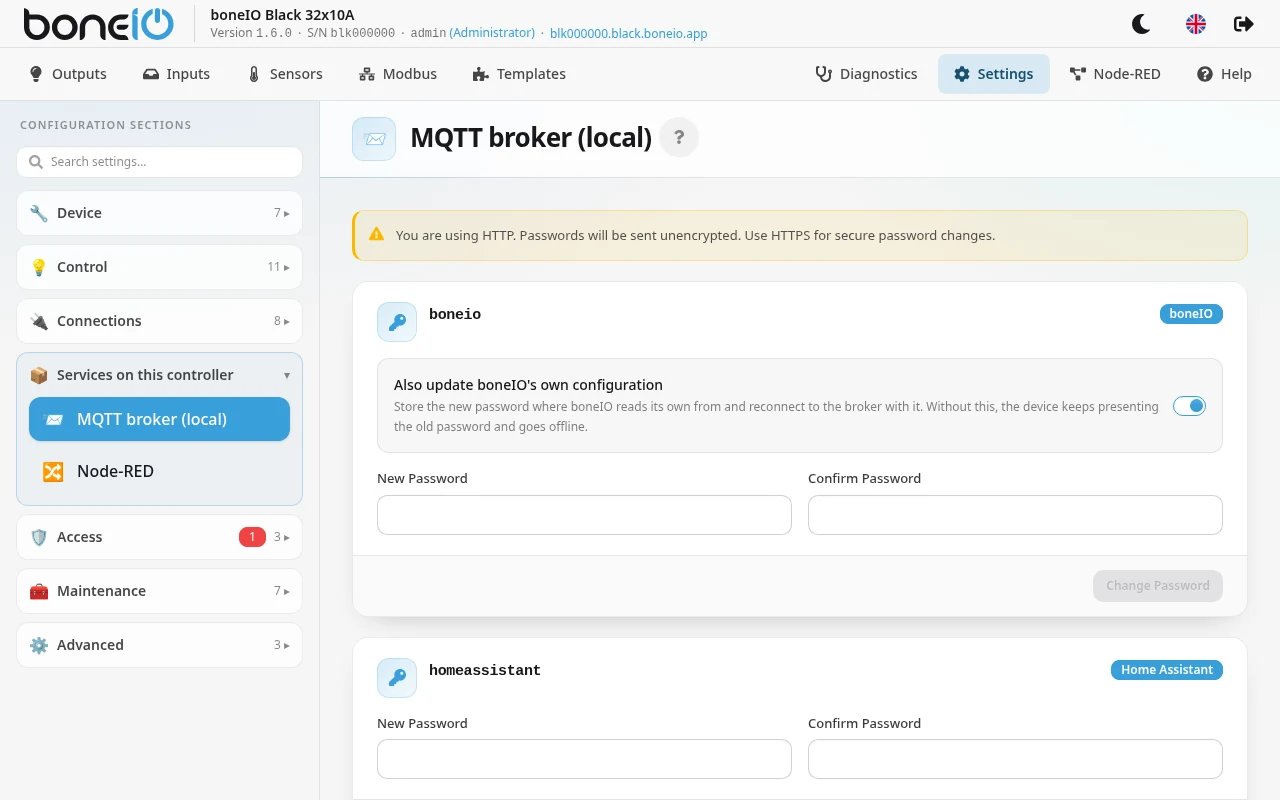Viewport: 1280px width, 800px height.
Task: Open the language flag selector
Action: [1195, 24]
